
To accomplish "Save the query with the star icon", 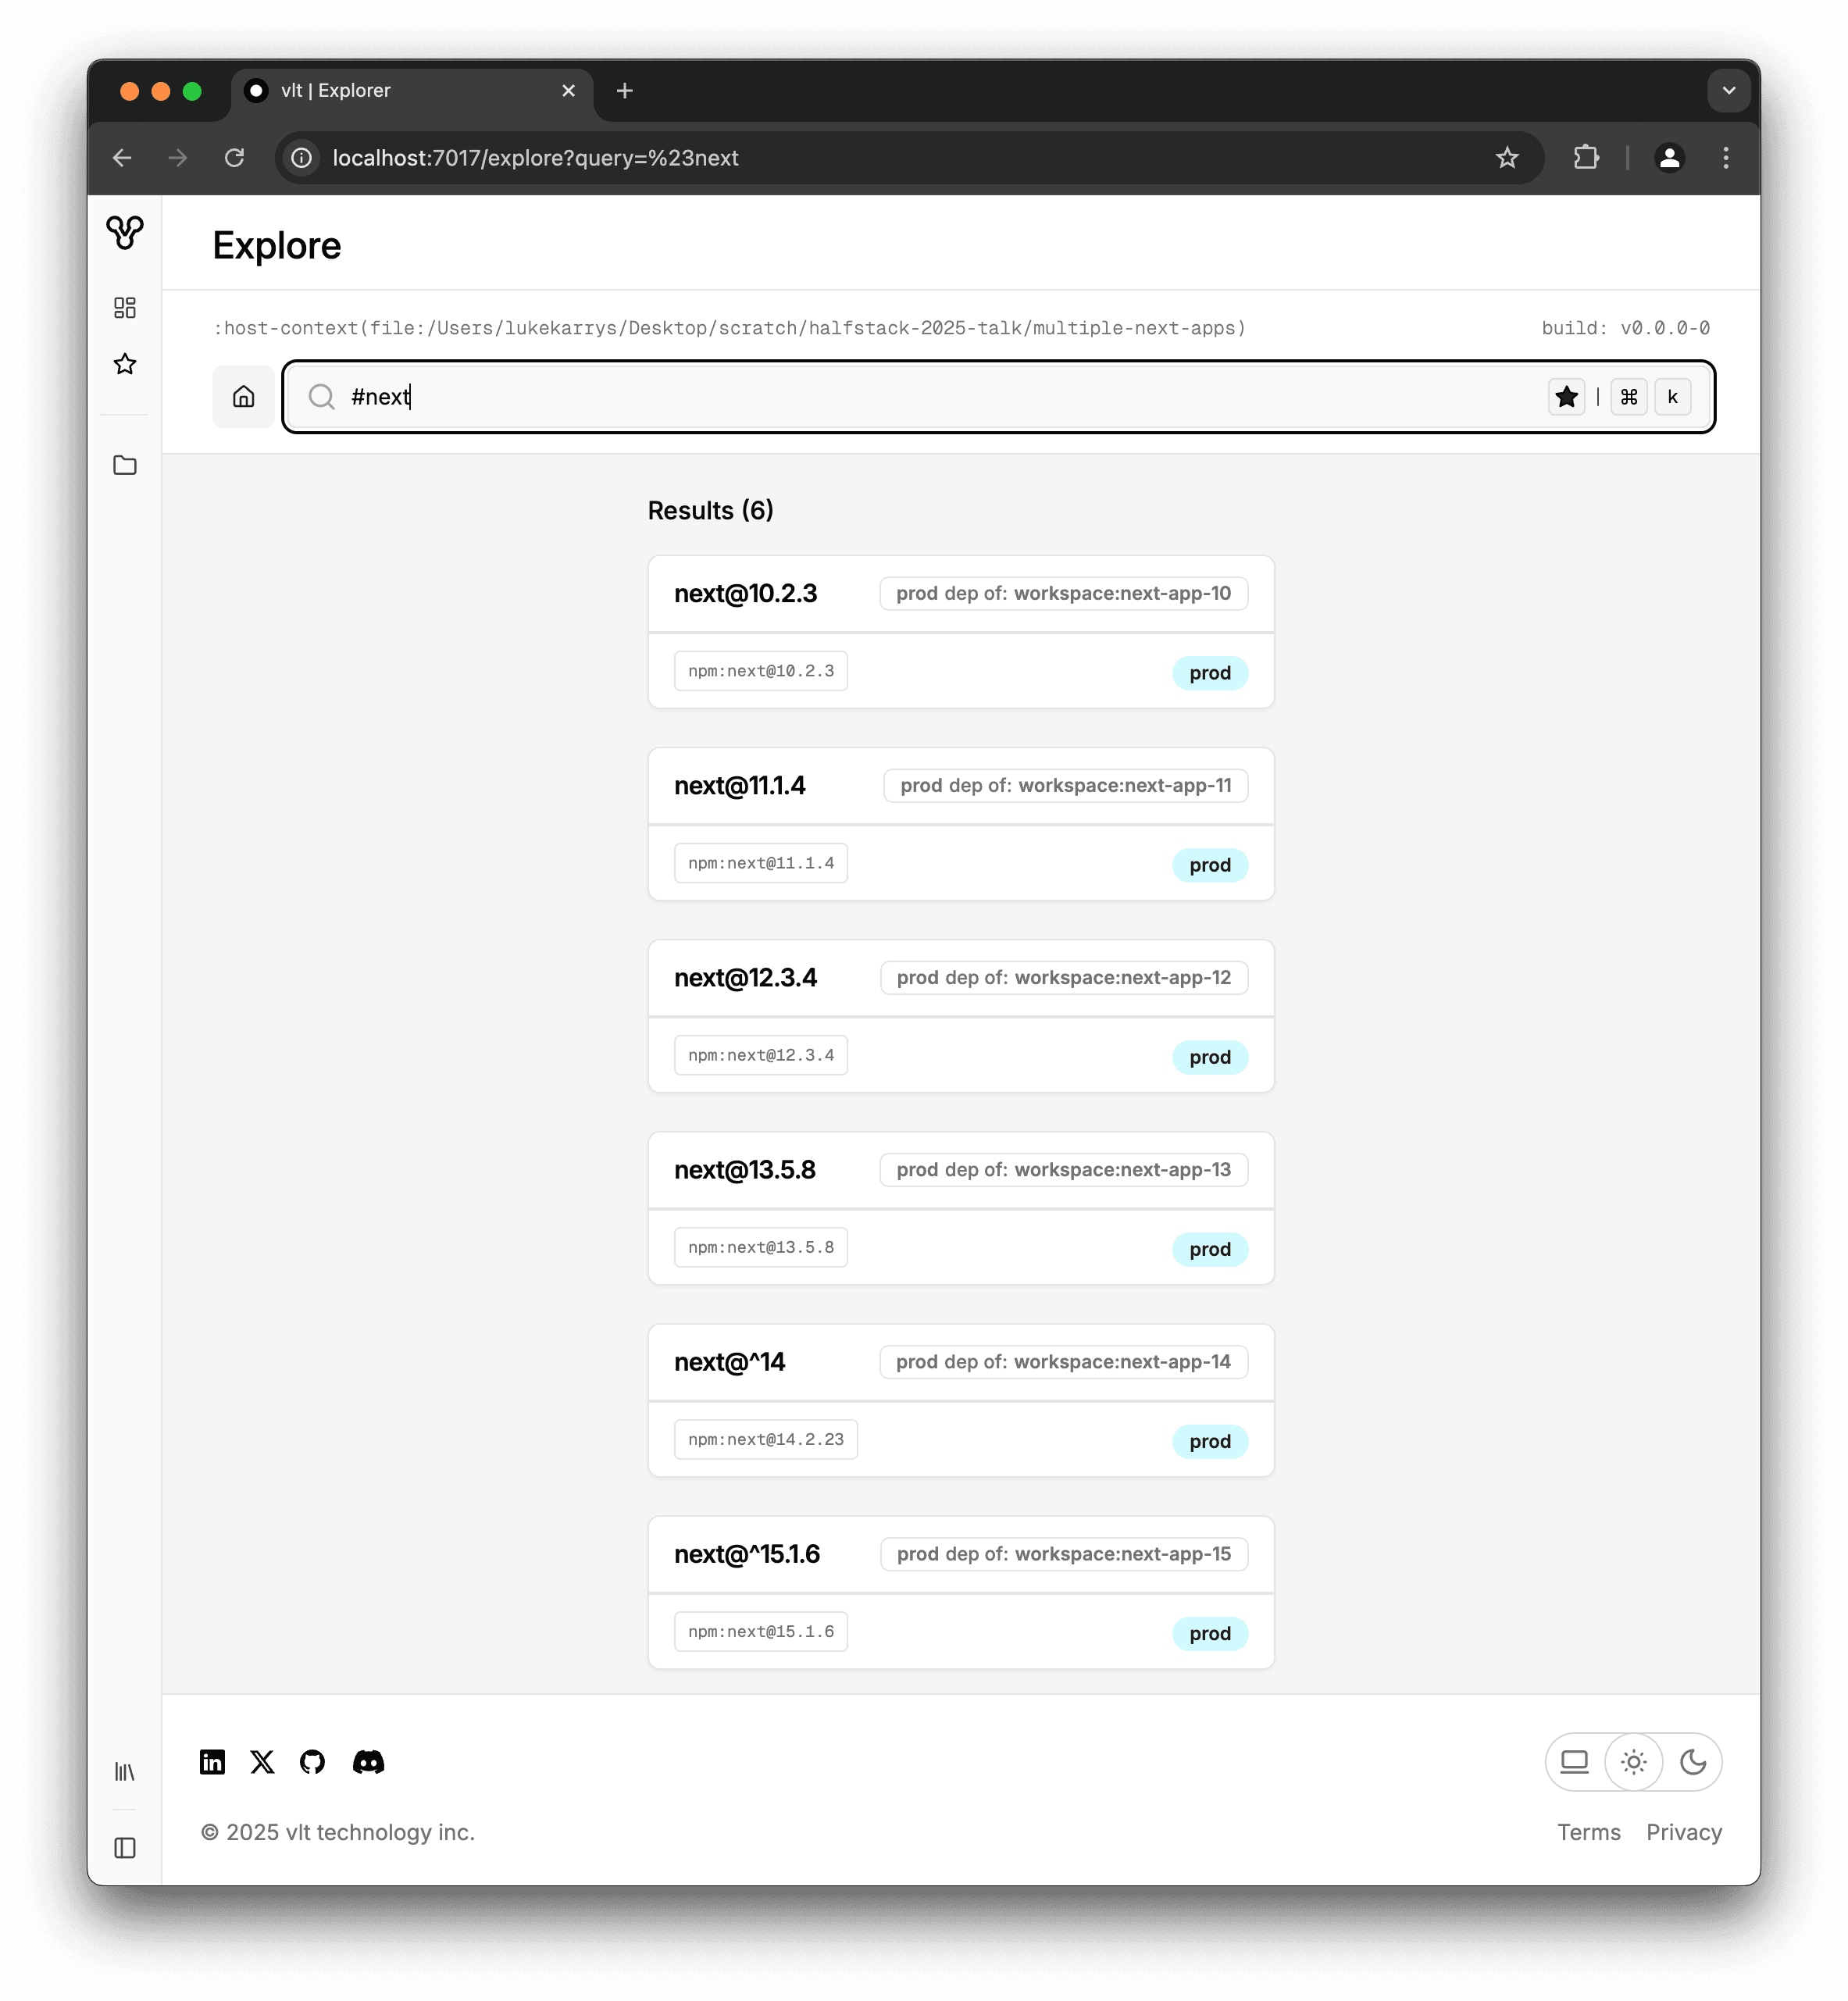I will [x=1566, y=396].
